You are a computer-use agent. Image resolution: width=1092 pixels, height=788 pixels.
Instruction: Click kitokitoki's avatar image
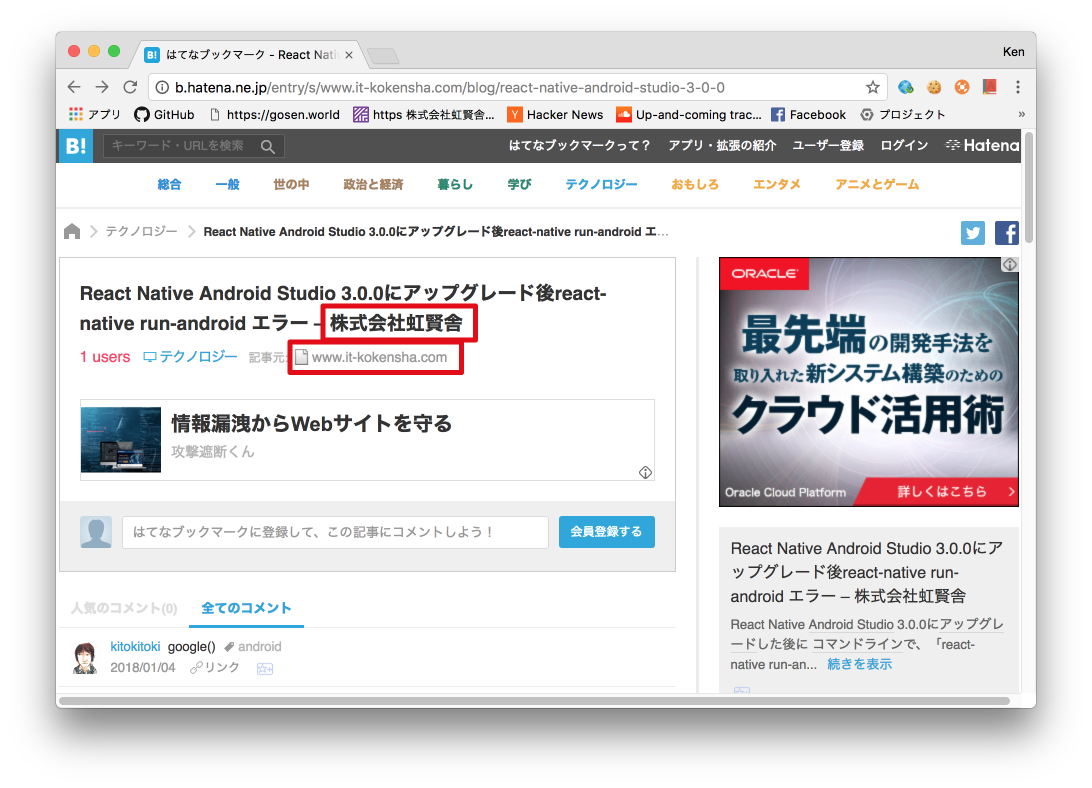85,658
